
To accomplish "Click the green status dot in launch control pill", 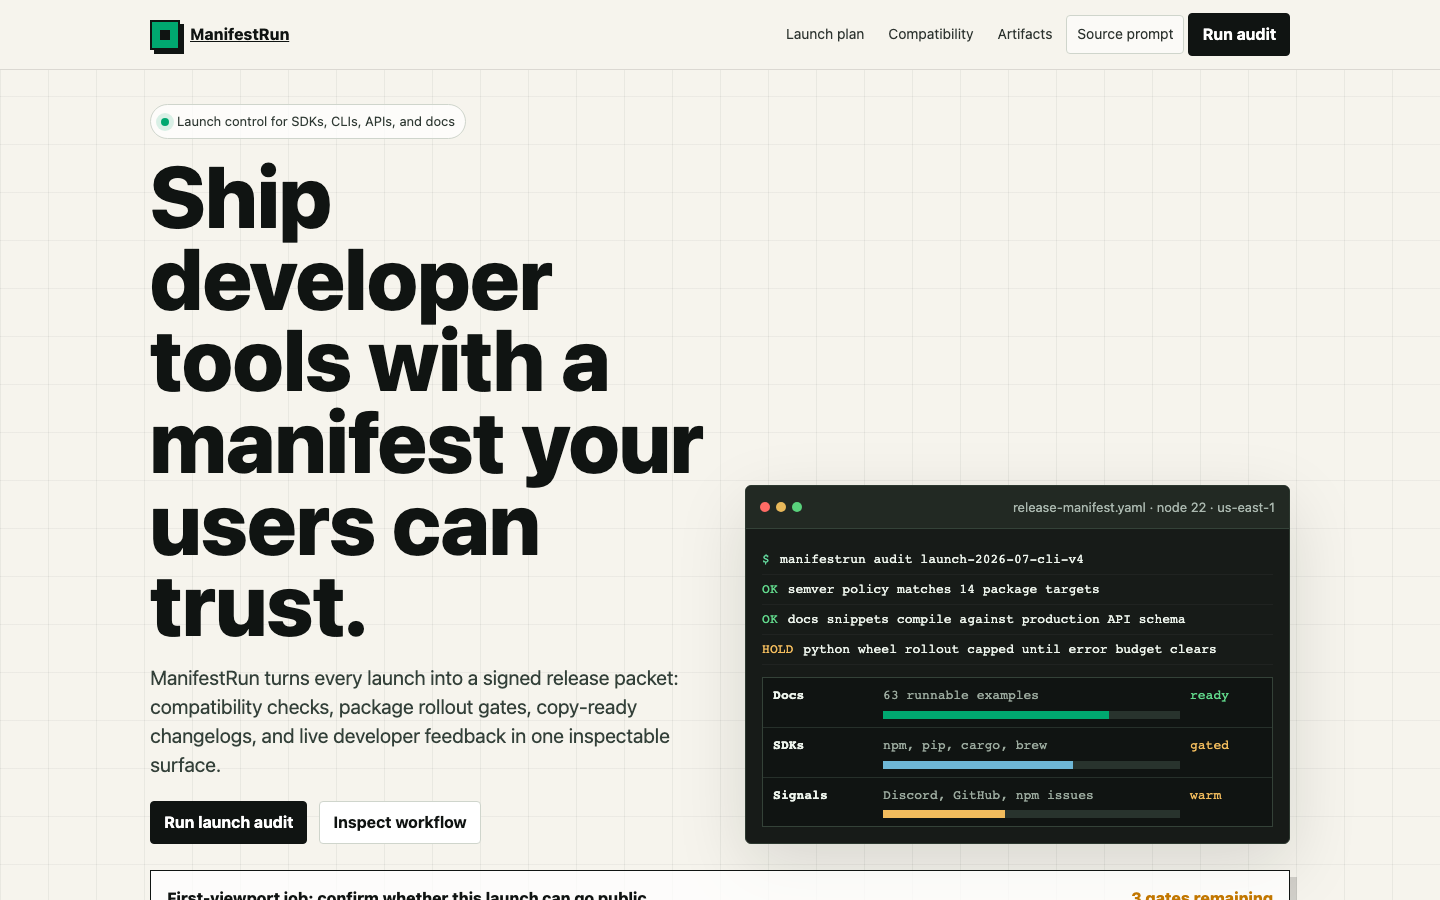I will pyautogui.click(x=165, y=122).
